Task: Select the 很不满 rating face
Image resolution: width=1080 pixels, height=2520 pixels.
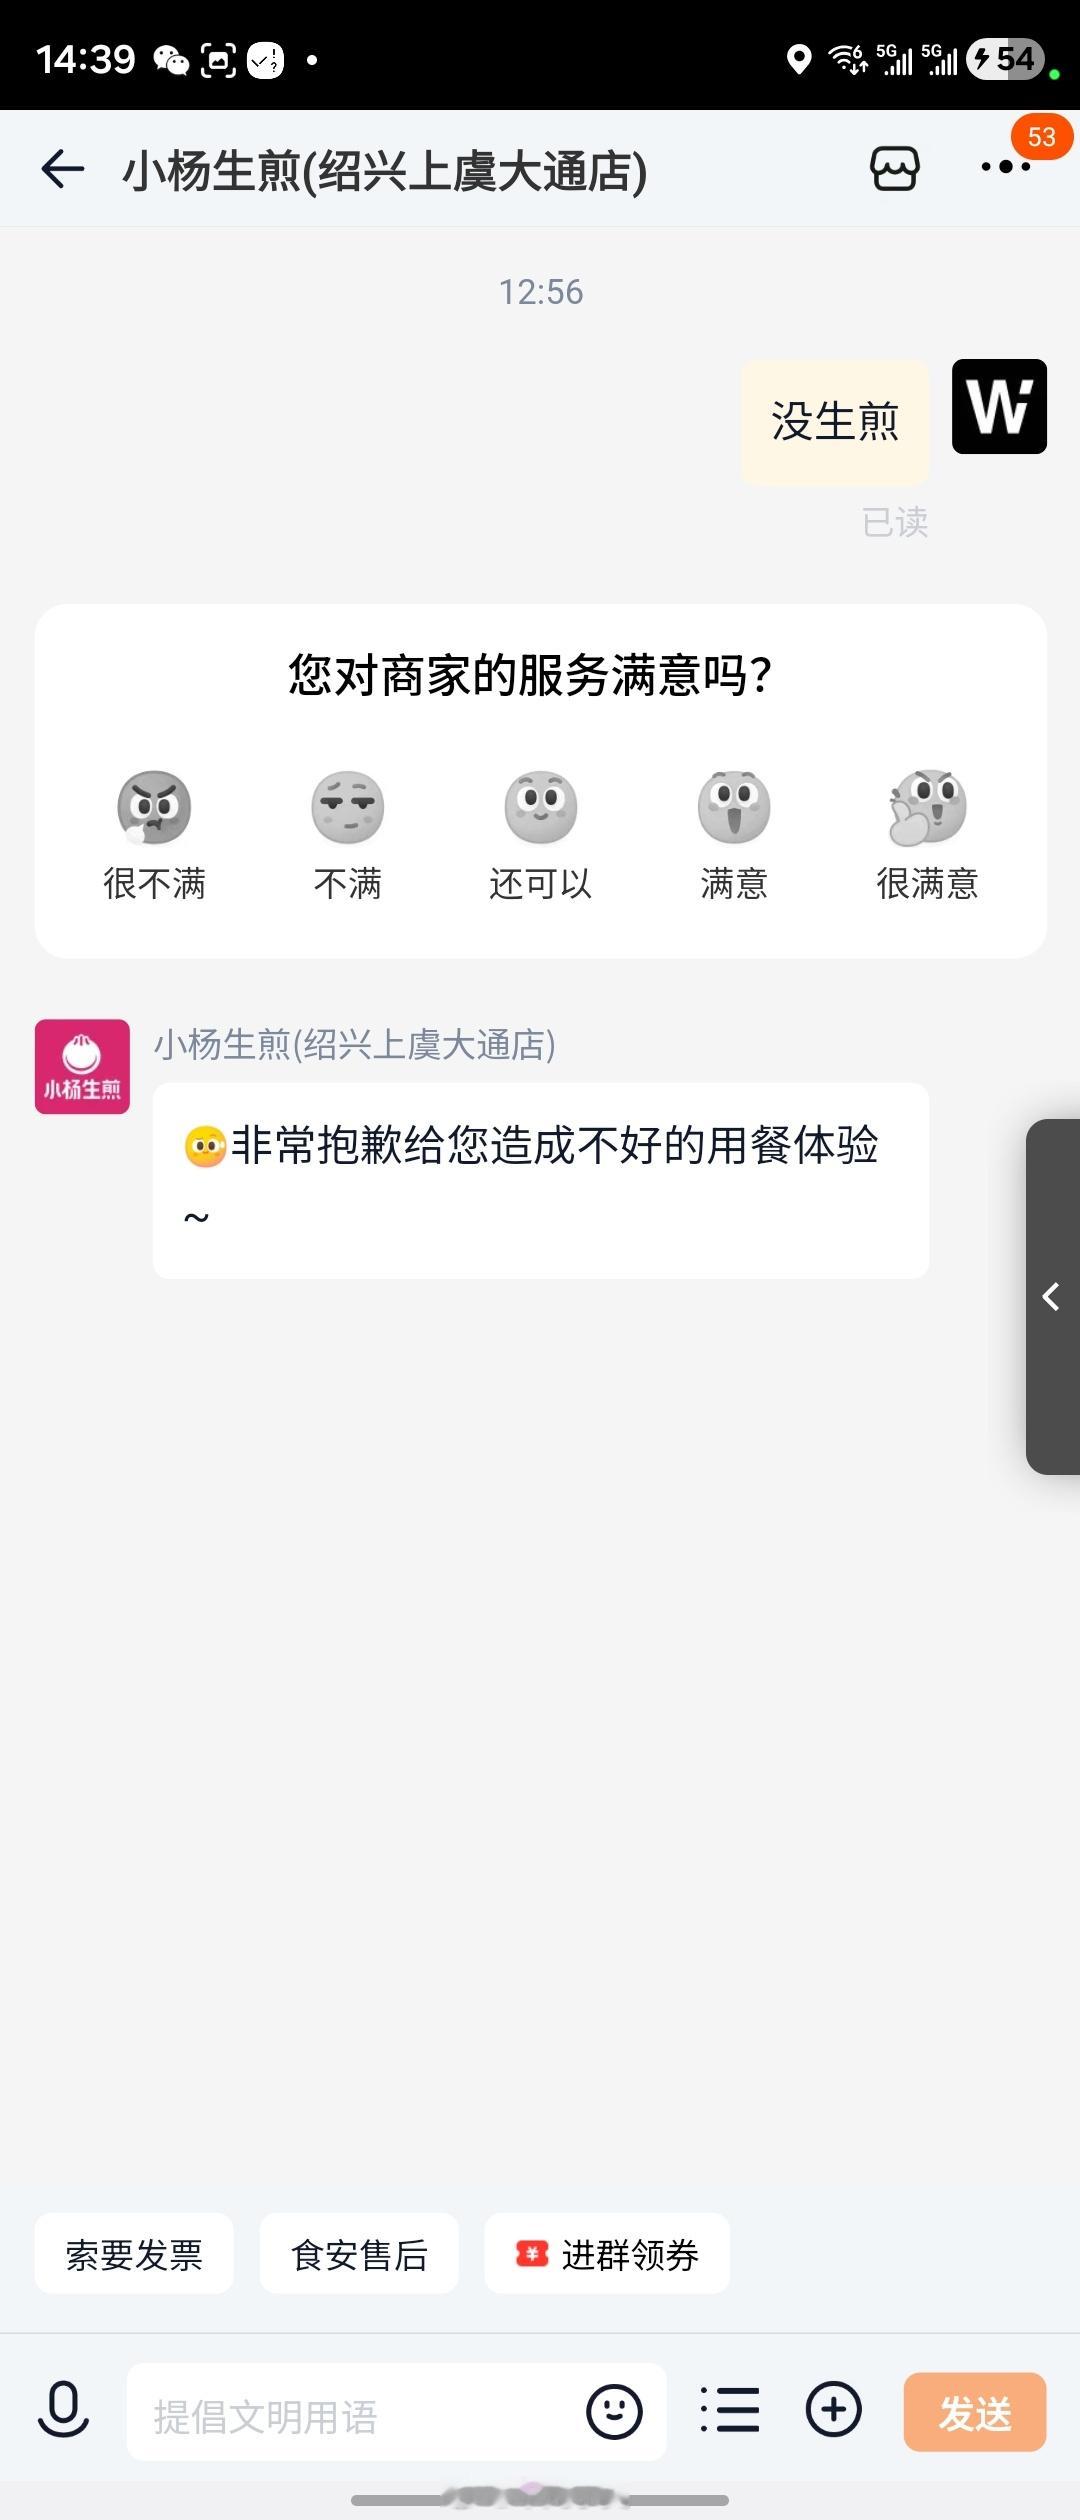Action: coord(154,807)
